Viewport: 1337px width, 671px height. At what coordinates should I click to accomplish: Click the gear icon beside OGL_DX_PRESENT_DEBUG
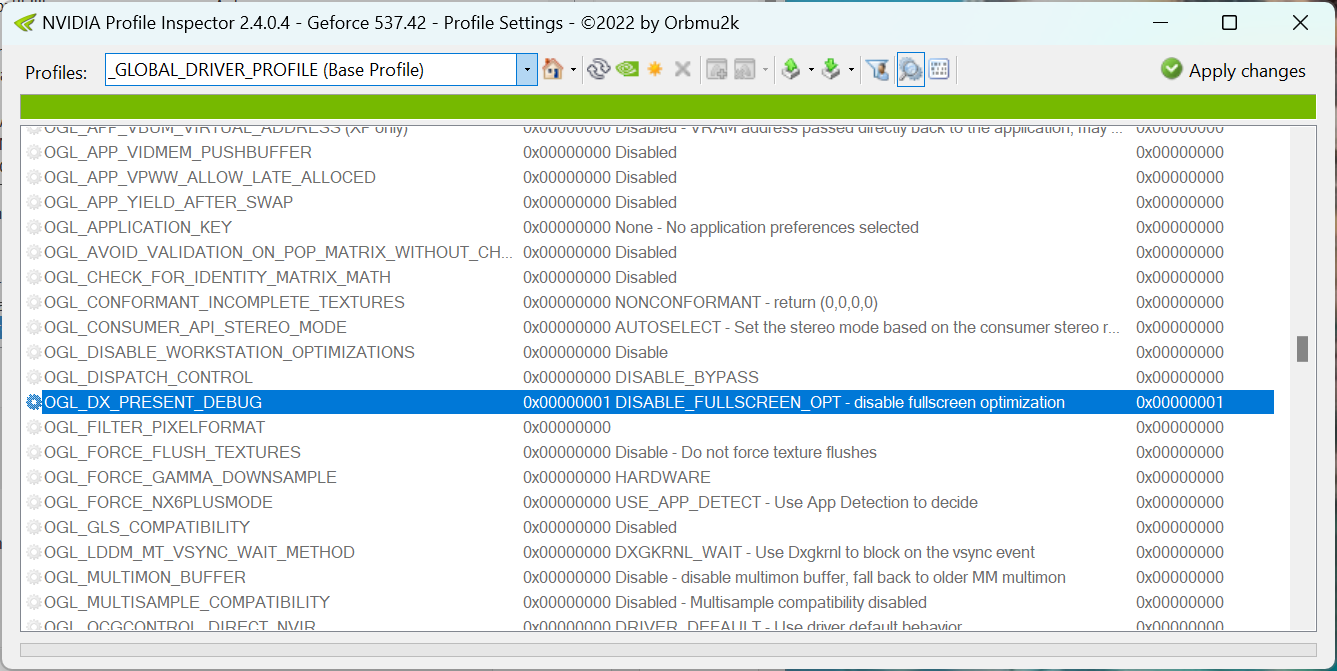pyautogui.click(x=34, y=402)
